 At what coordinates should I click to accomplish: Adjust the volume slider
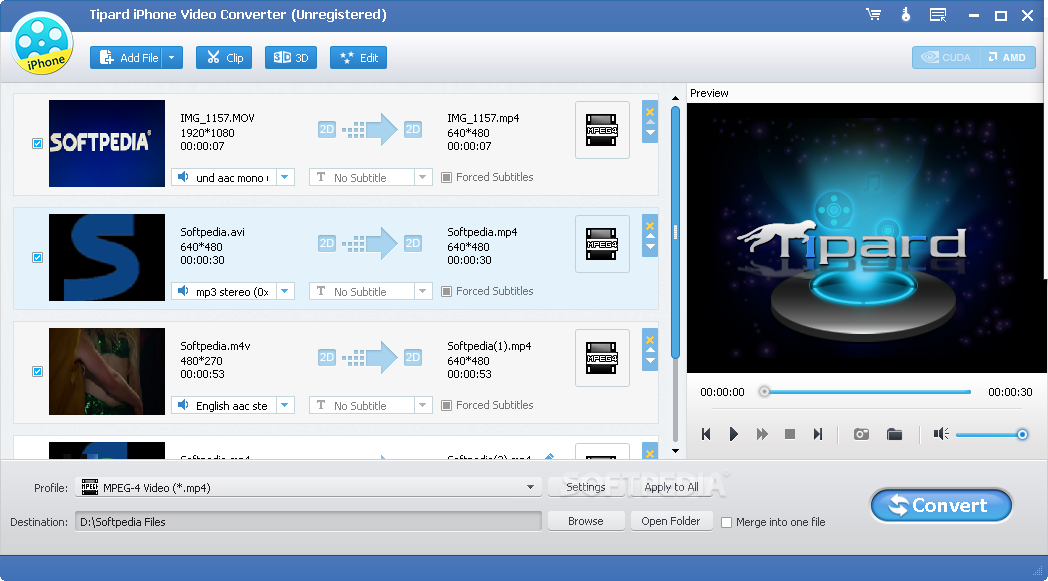(992, 435)
